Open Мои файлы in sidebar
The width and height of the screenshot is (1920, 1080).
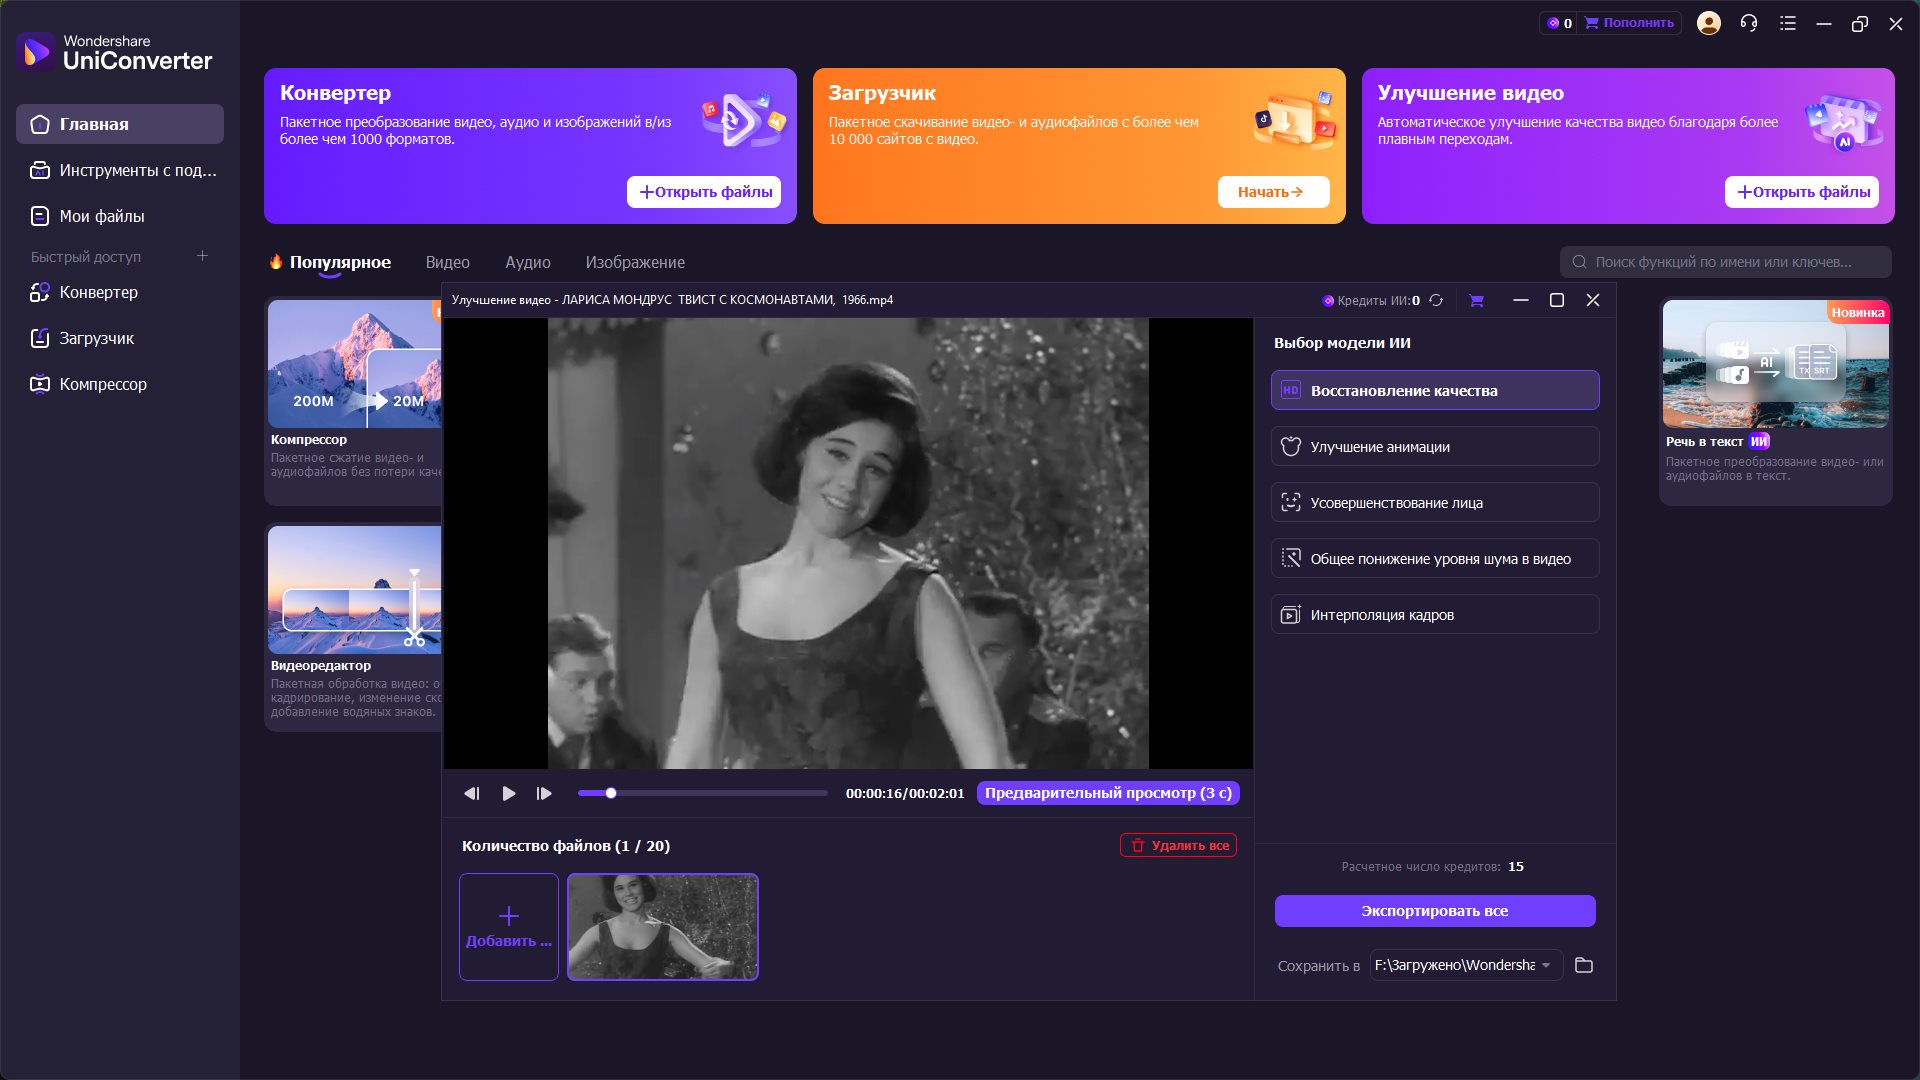pos(101,216)
